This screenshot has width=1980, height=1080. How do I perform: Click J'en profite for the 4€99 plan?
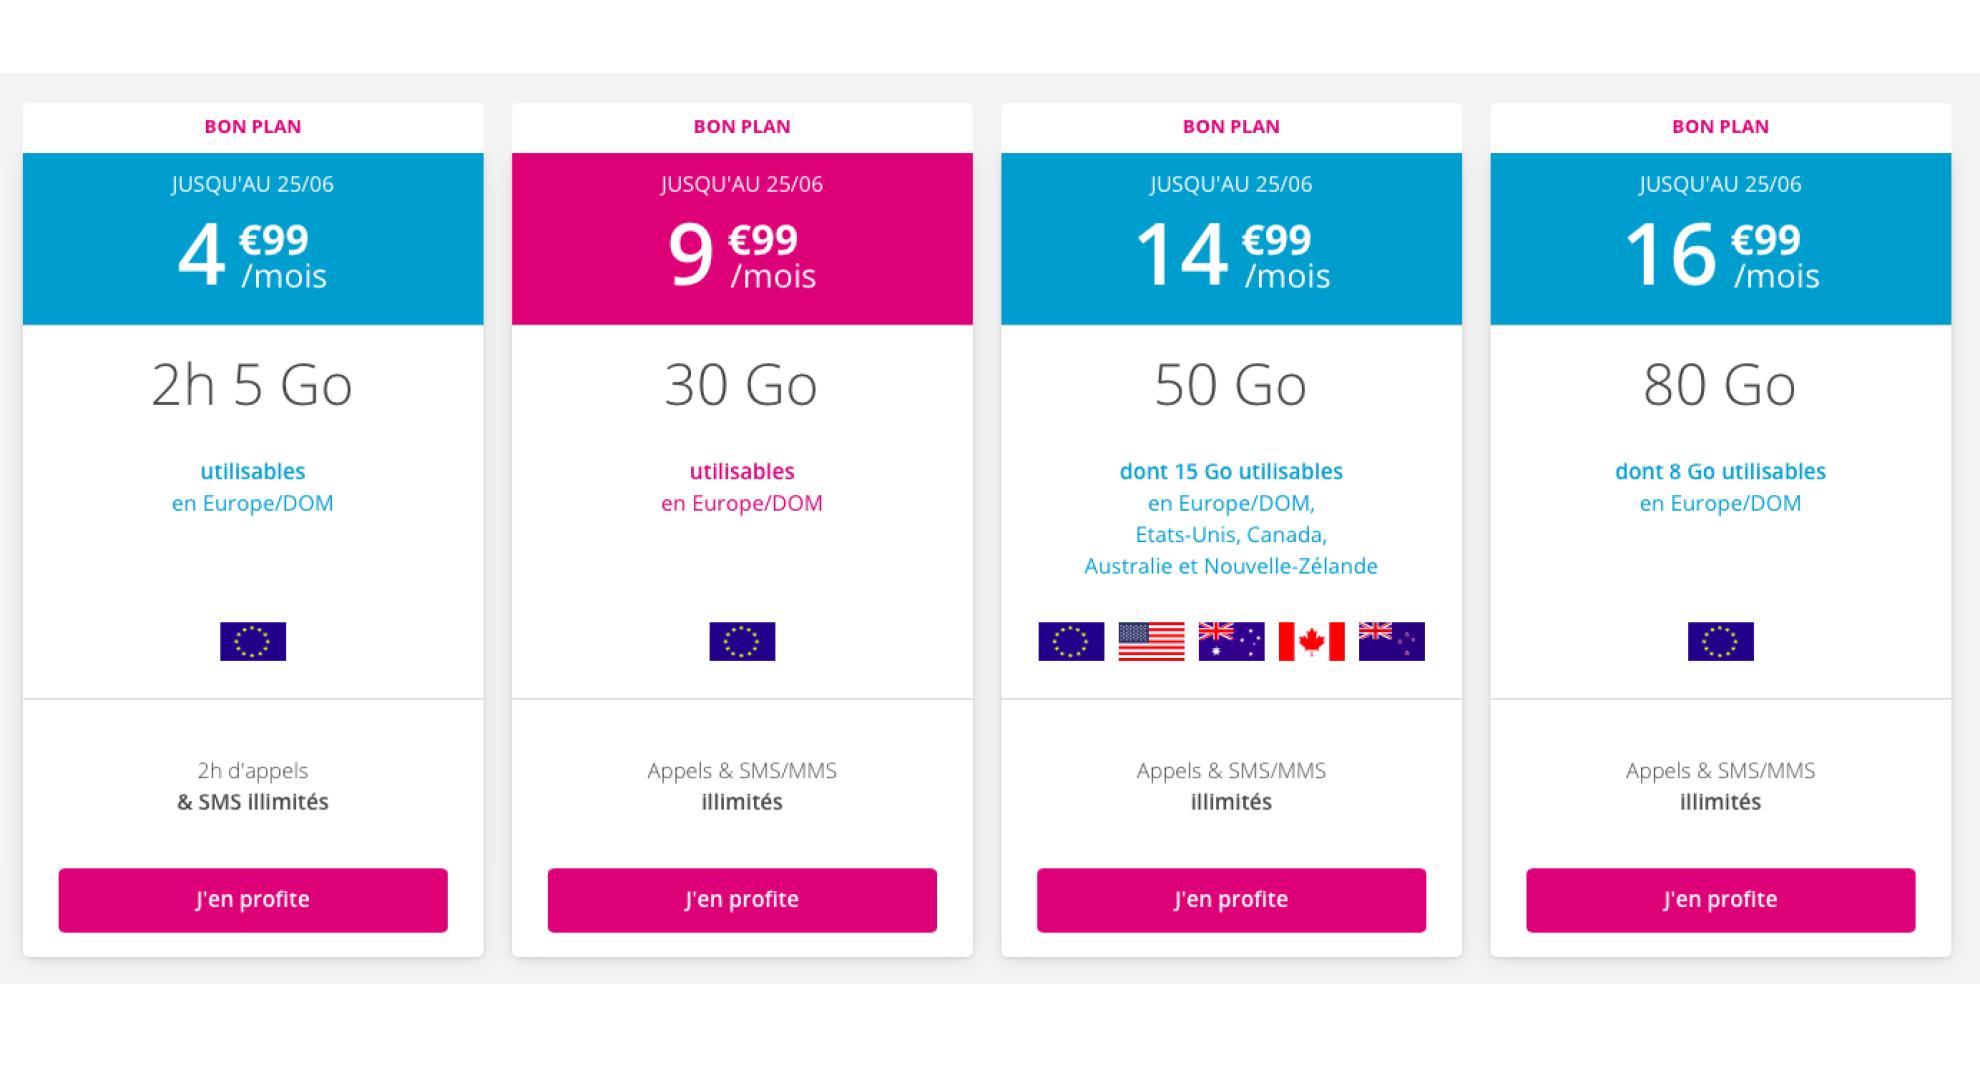pos(253,900)
